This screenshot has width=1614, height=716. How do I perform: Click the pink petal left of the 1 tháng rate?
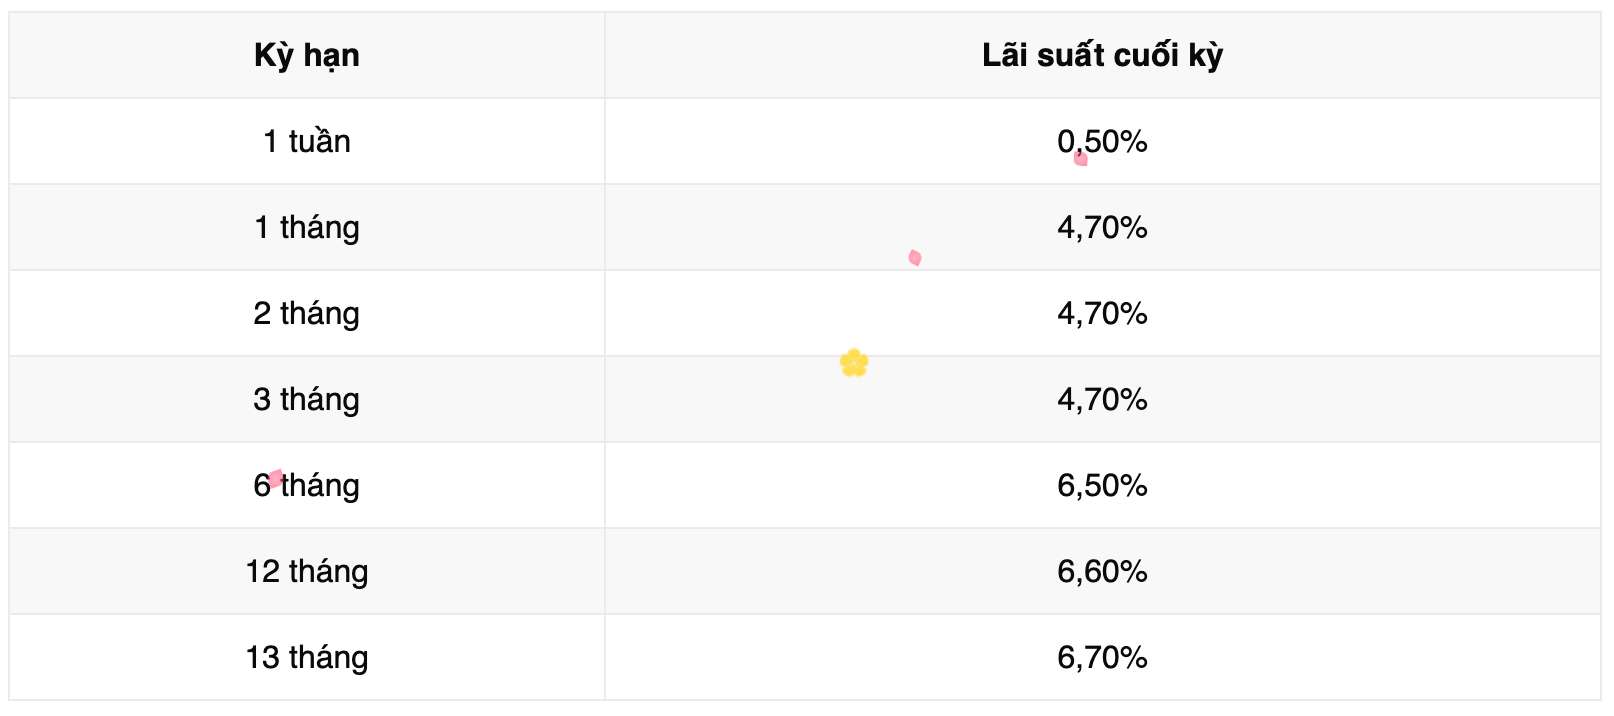(x=914, y=258)
